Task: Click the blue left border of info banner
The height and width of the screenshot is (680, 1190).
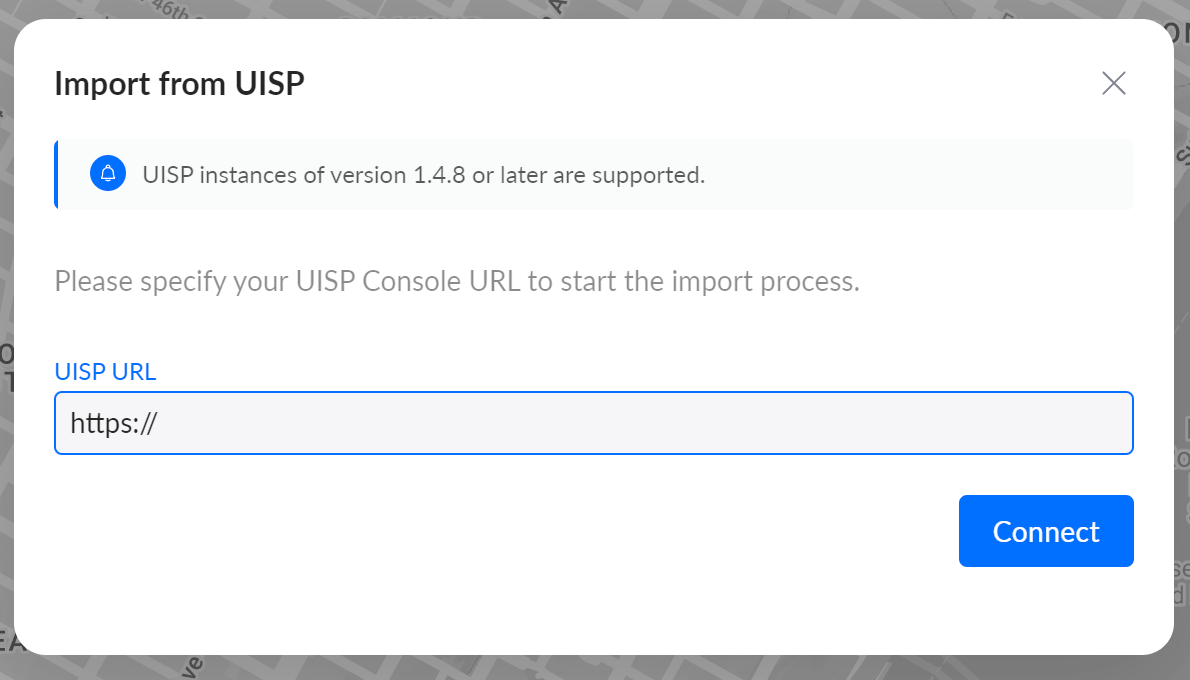Action: pos(56,175)
